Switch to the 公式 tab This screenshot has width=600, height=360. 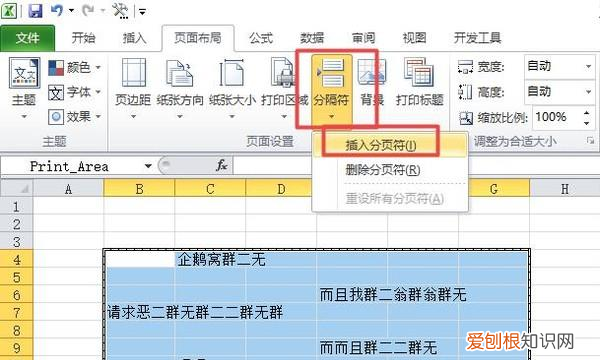tap(261, 38)
